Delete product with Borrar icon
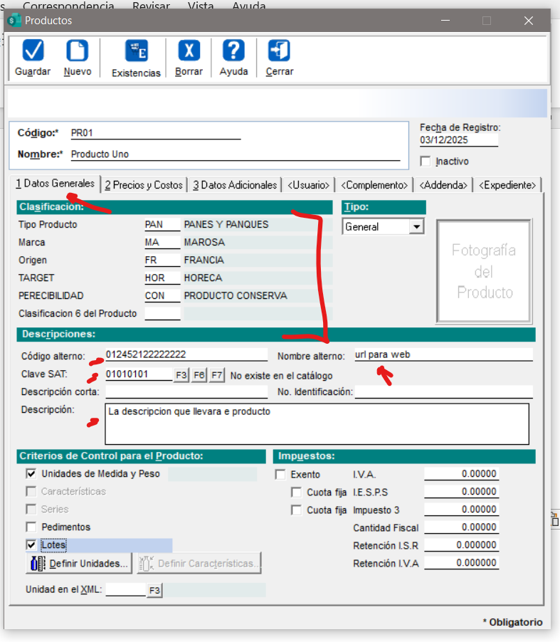 point(189,50)
